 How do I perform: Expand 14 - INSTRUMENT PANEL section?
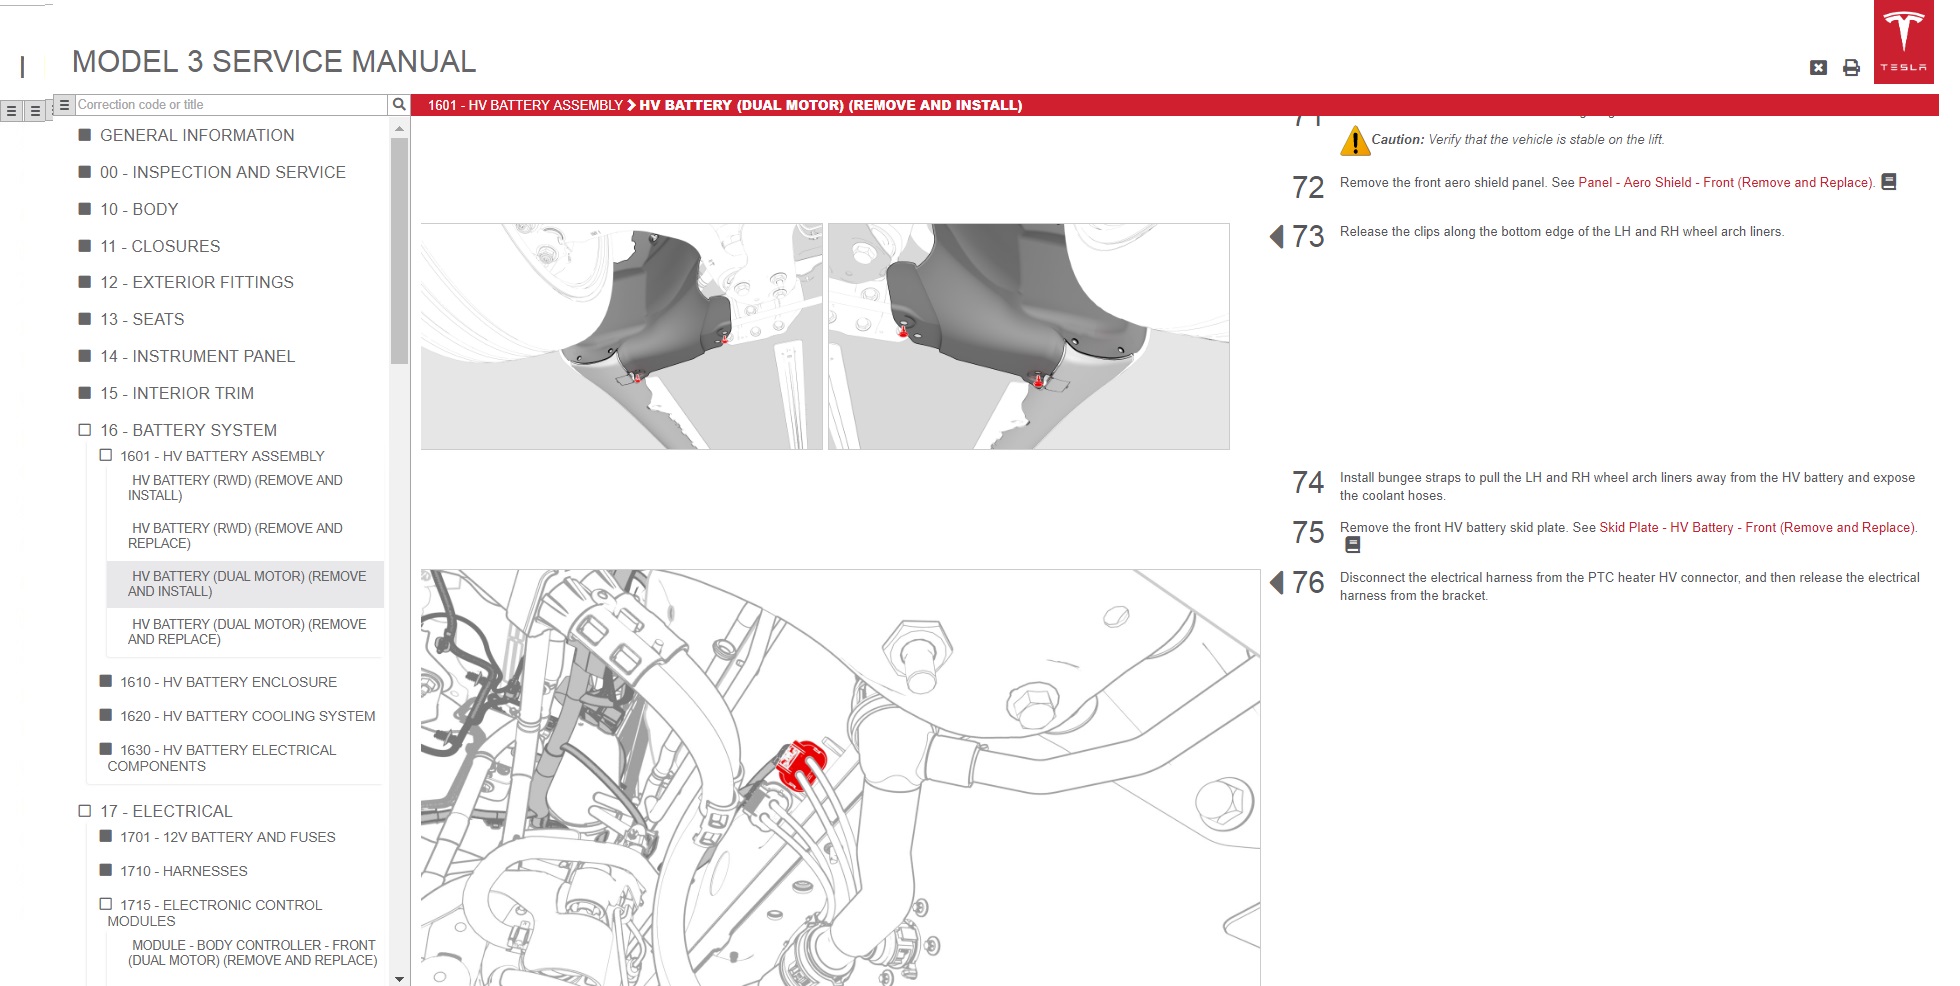[x=85, y=356]
